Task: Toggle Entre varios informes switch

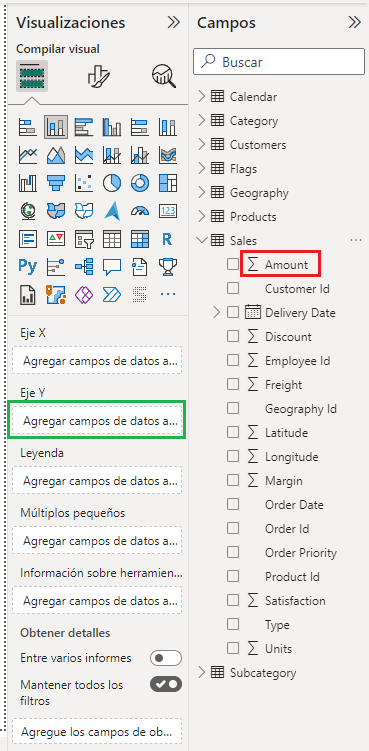Action: click(x=166, y=658)
